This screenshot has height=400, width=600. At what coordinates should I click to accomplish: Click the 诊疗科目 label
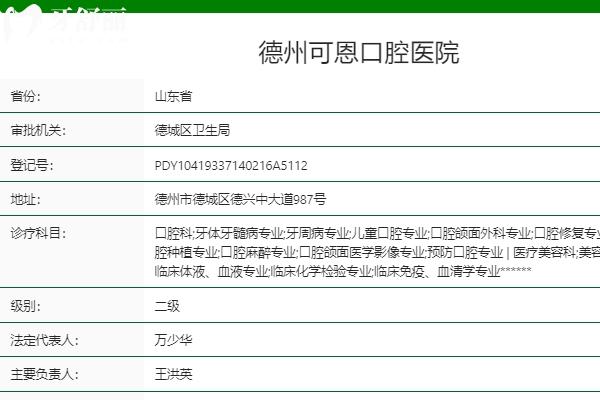pos(38,233)
